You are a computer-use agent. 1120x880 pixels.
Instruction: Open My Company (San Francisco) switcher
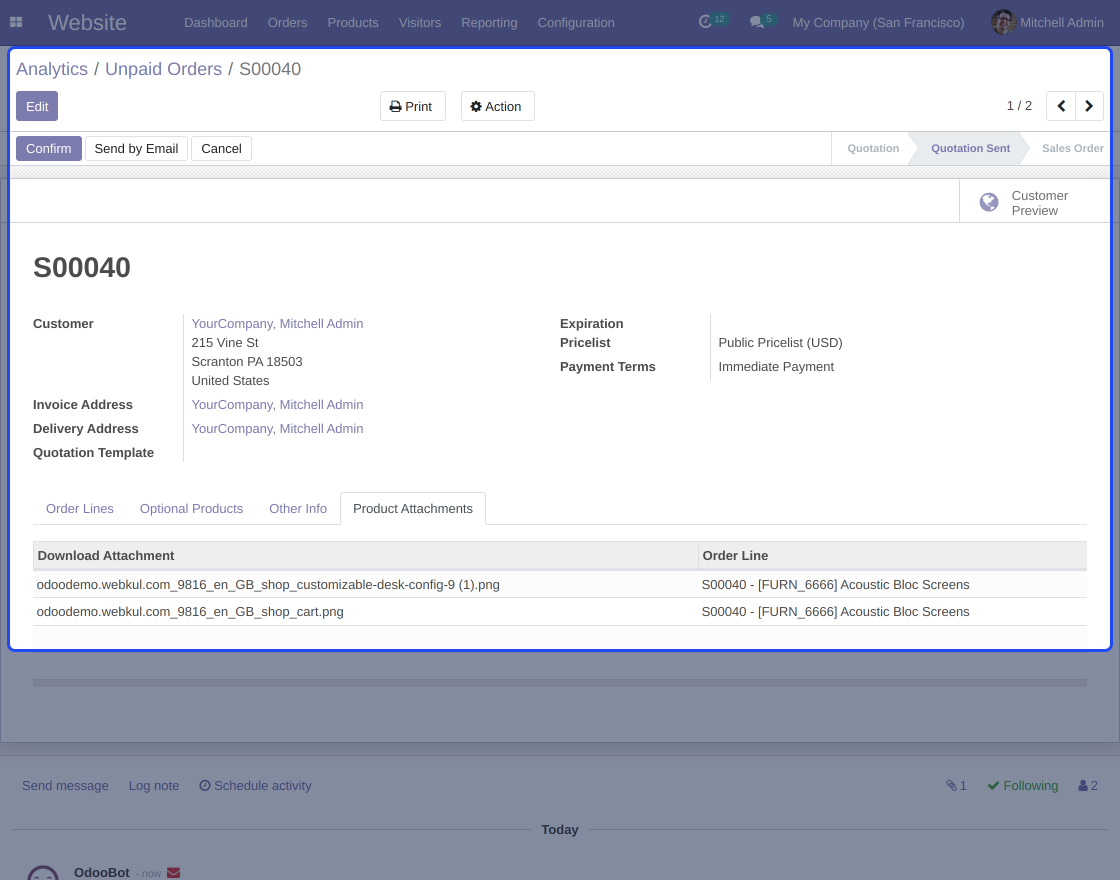[x=878, y=23]
